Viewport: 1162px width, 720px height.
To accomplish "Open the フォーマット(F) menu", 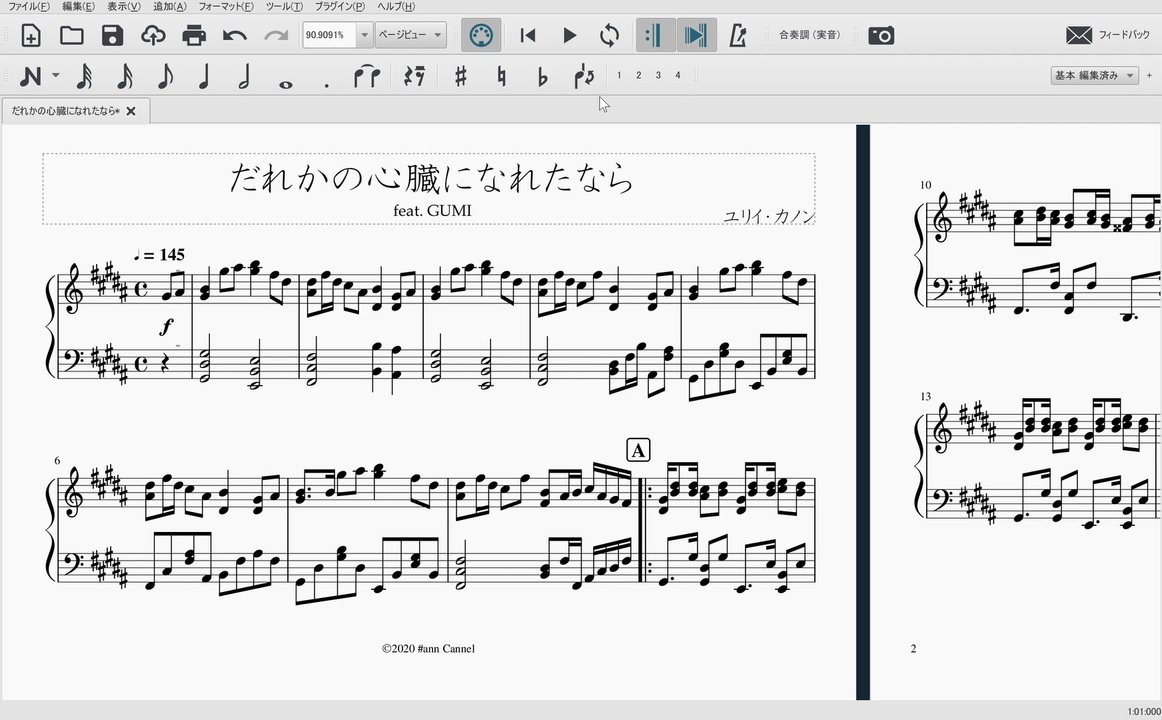I will click(226, 6).
